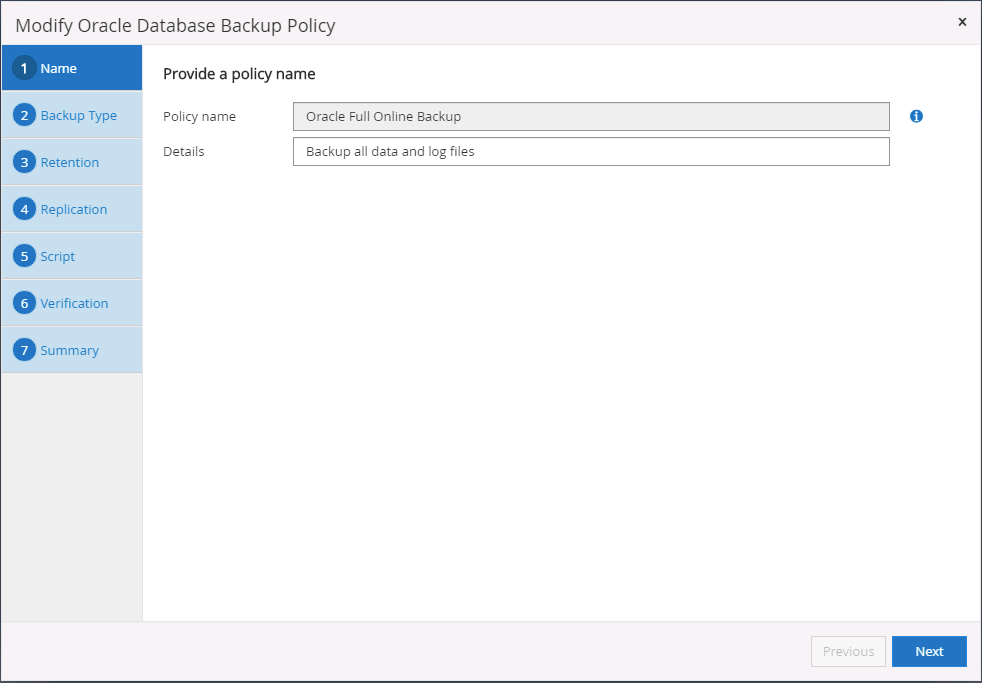Click the step 7 number circle
The width and height of the screenshot is (982, 683).
[x=25, y=350]
